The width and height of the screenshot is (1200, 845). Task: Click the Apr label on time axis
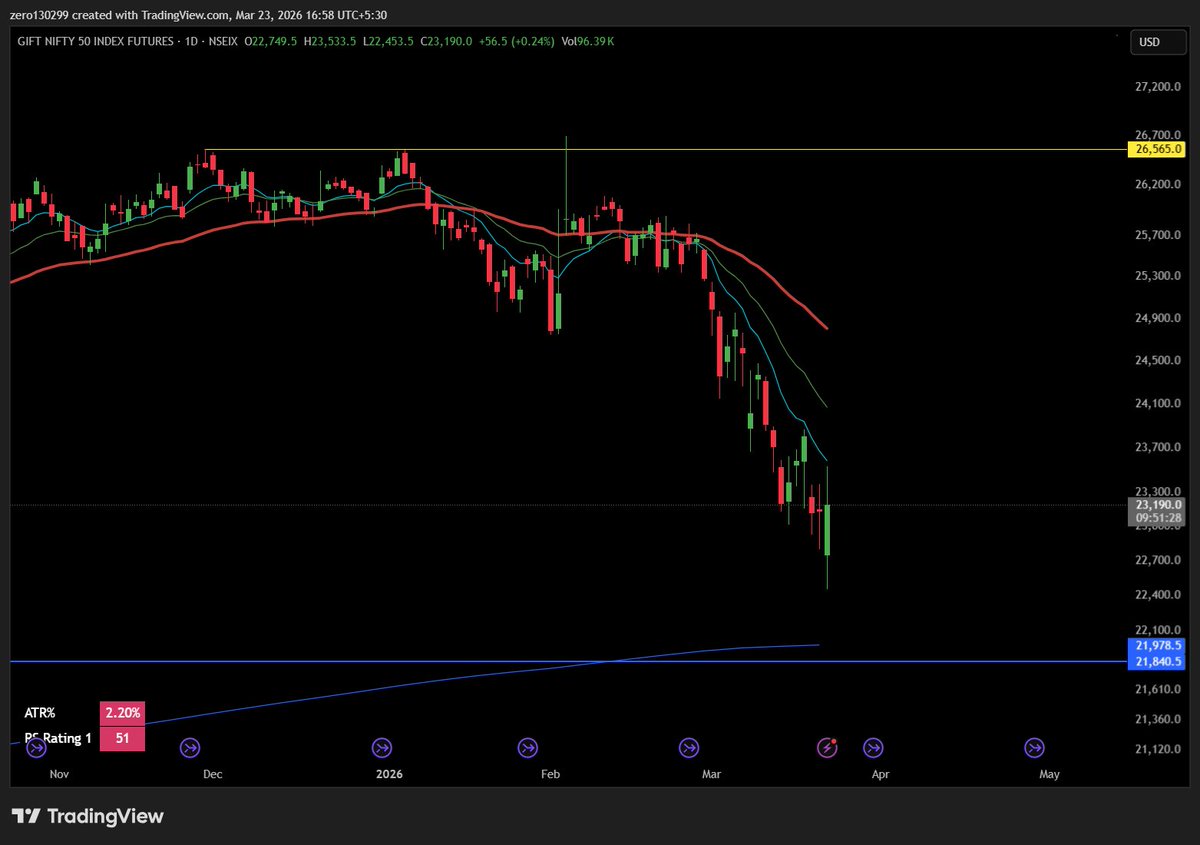(x=881, y=774)
